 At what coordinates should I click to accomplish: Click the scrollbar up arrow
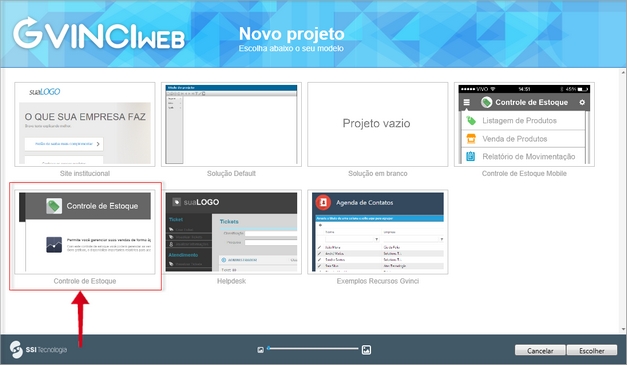[623, 73]
